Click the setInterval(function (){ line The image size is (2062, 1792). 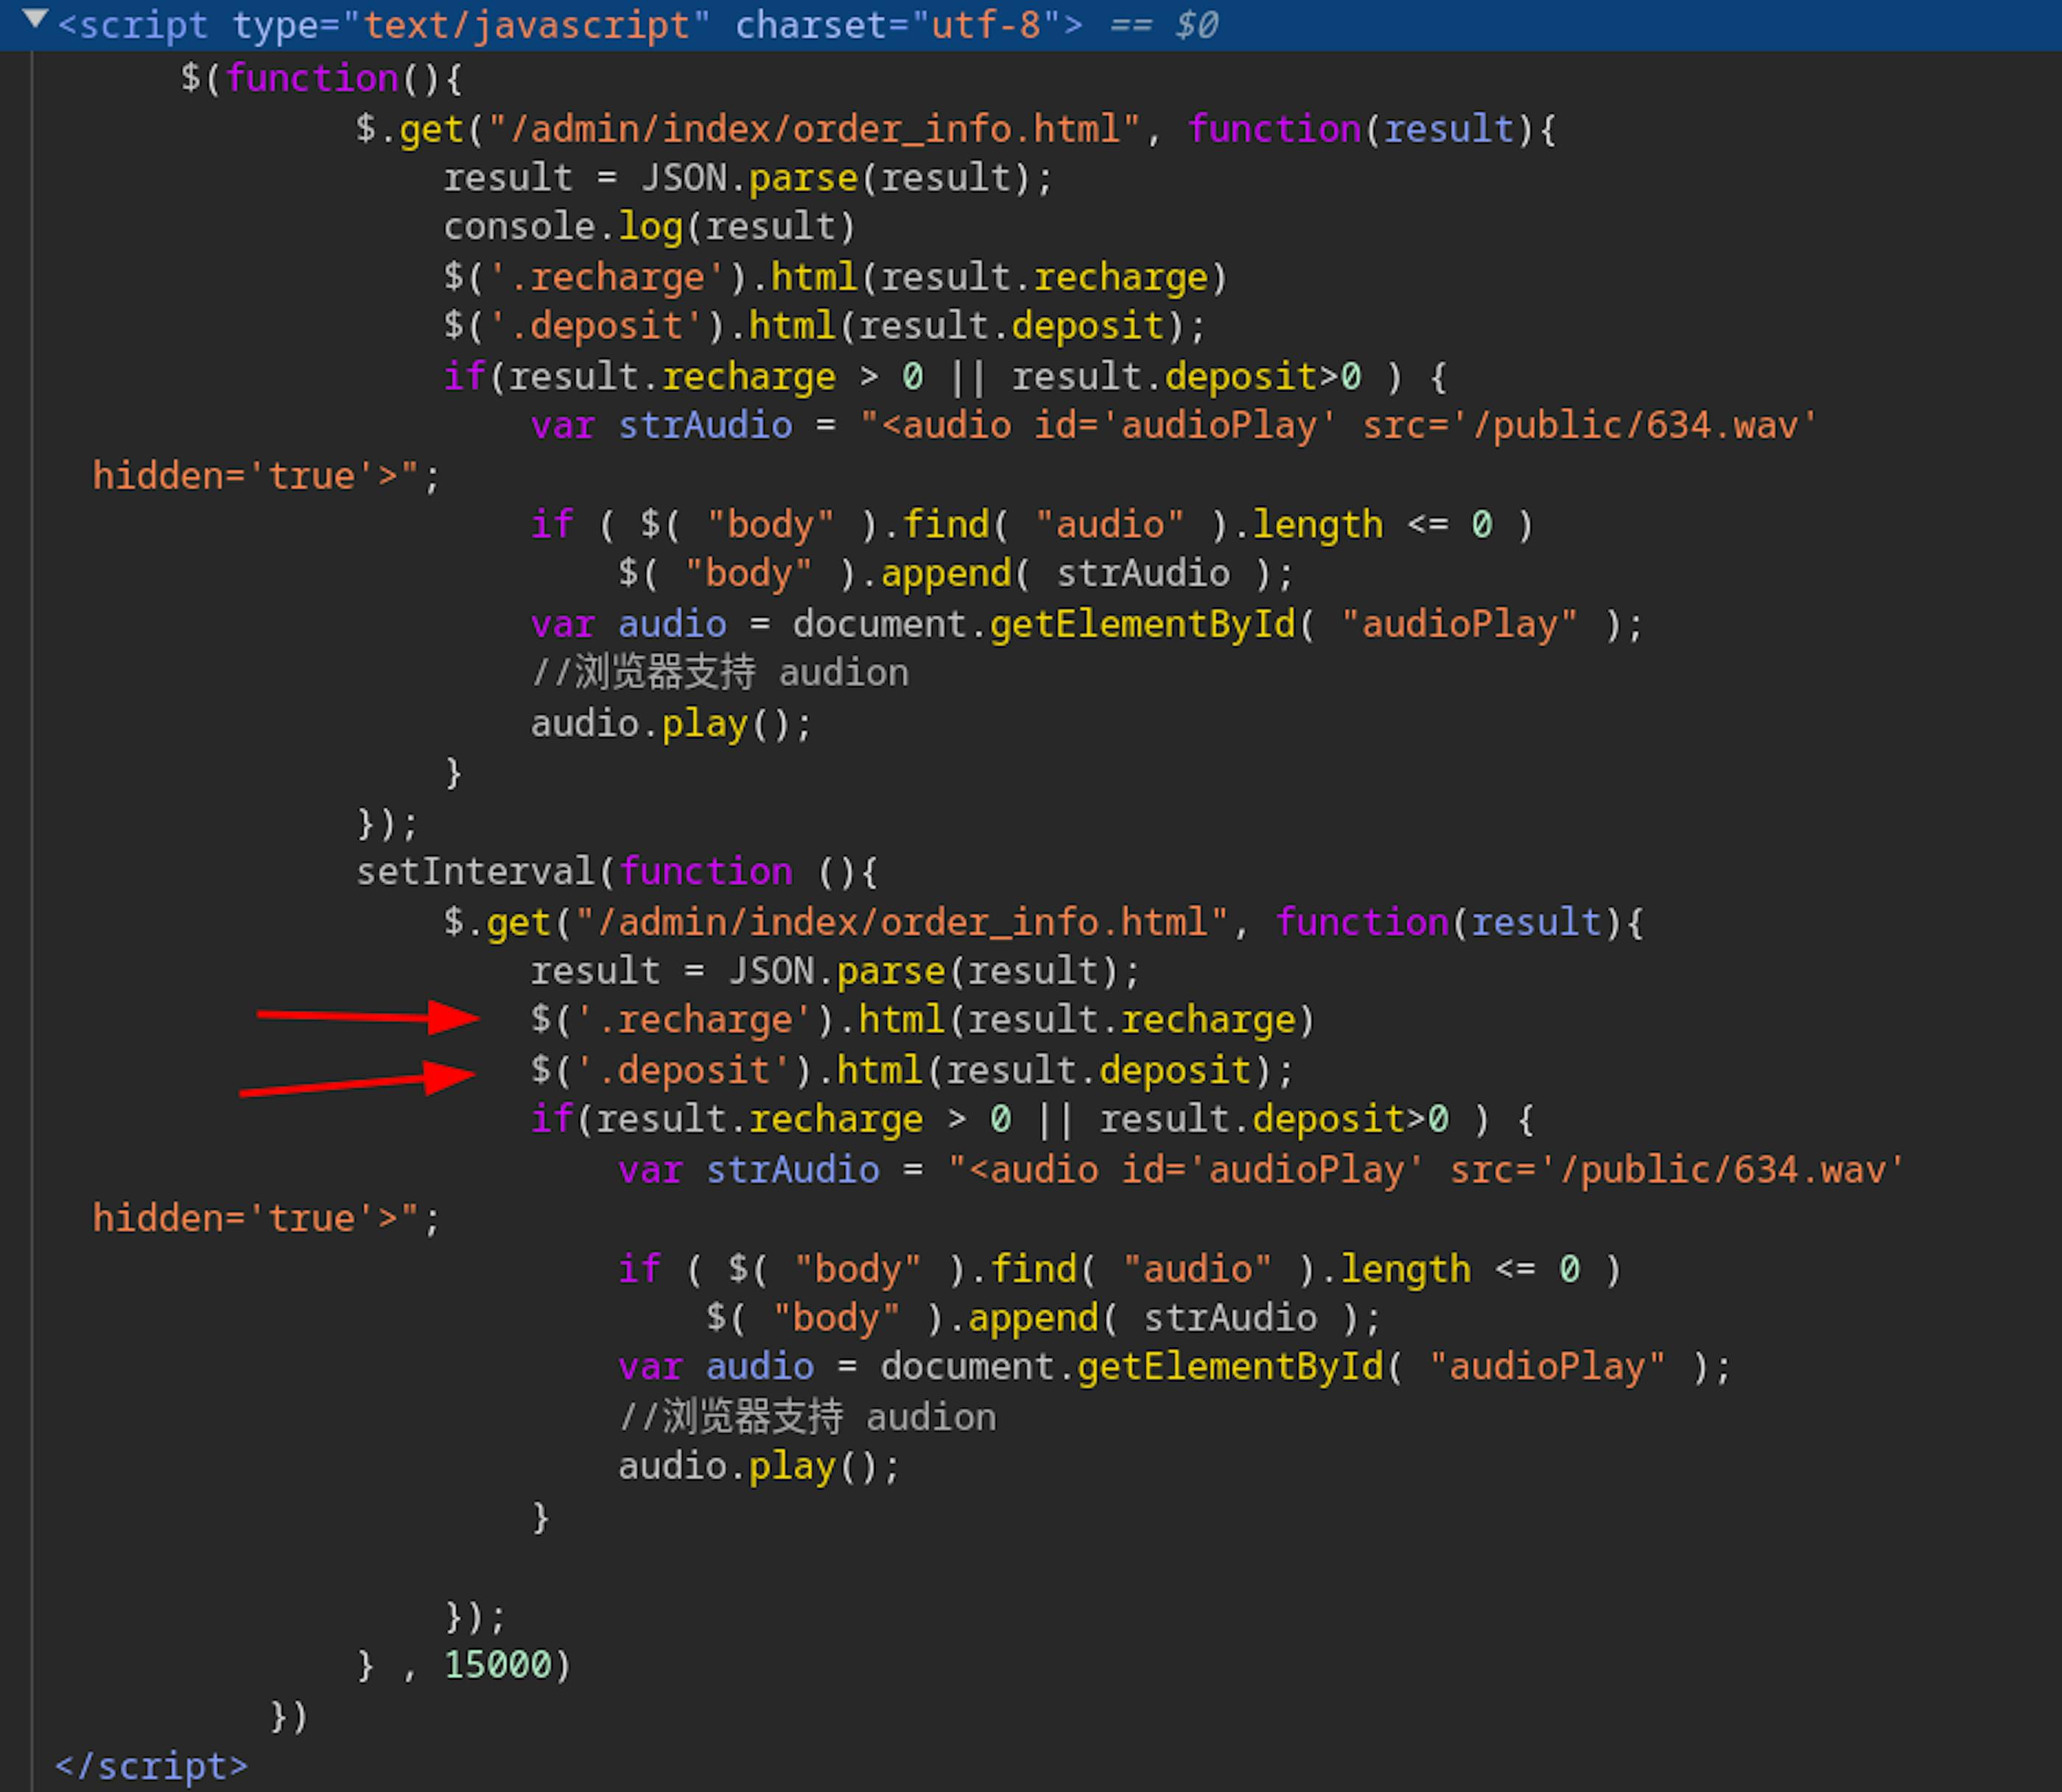click(x=617, y=871)
